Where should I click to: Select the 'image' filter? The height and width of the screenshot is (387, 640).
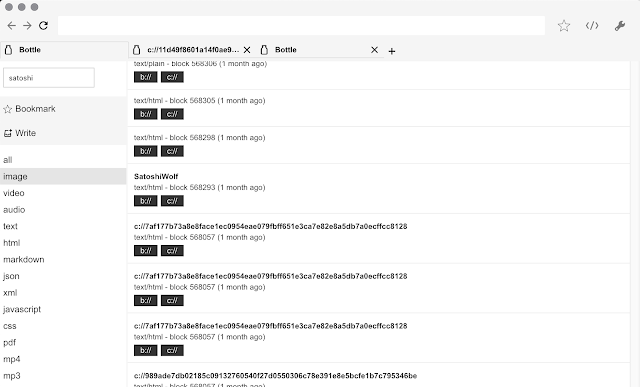tap(63, 176)
